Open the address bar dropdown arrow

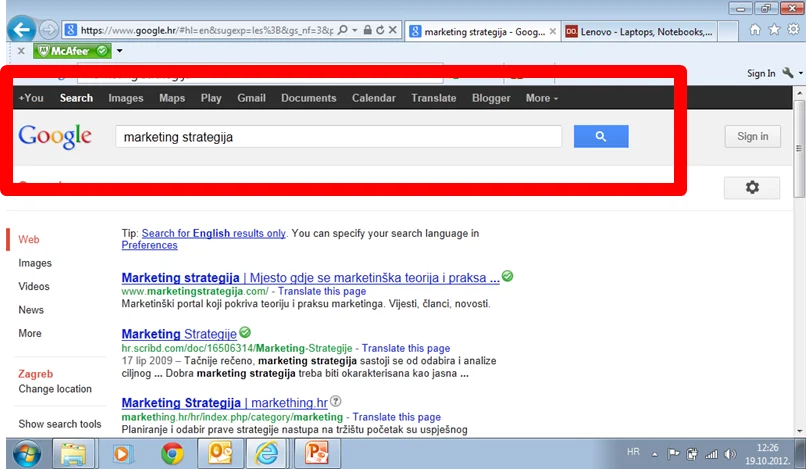[355, 30]
